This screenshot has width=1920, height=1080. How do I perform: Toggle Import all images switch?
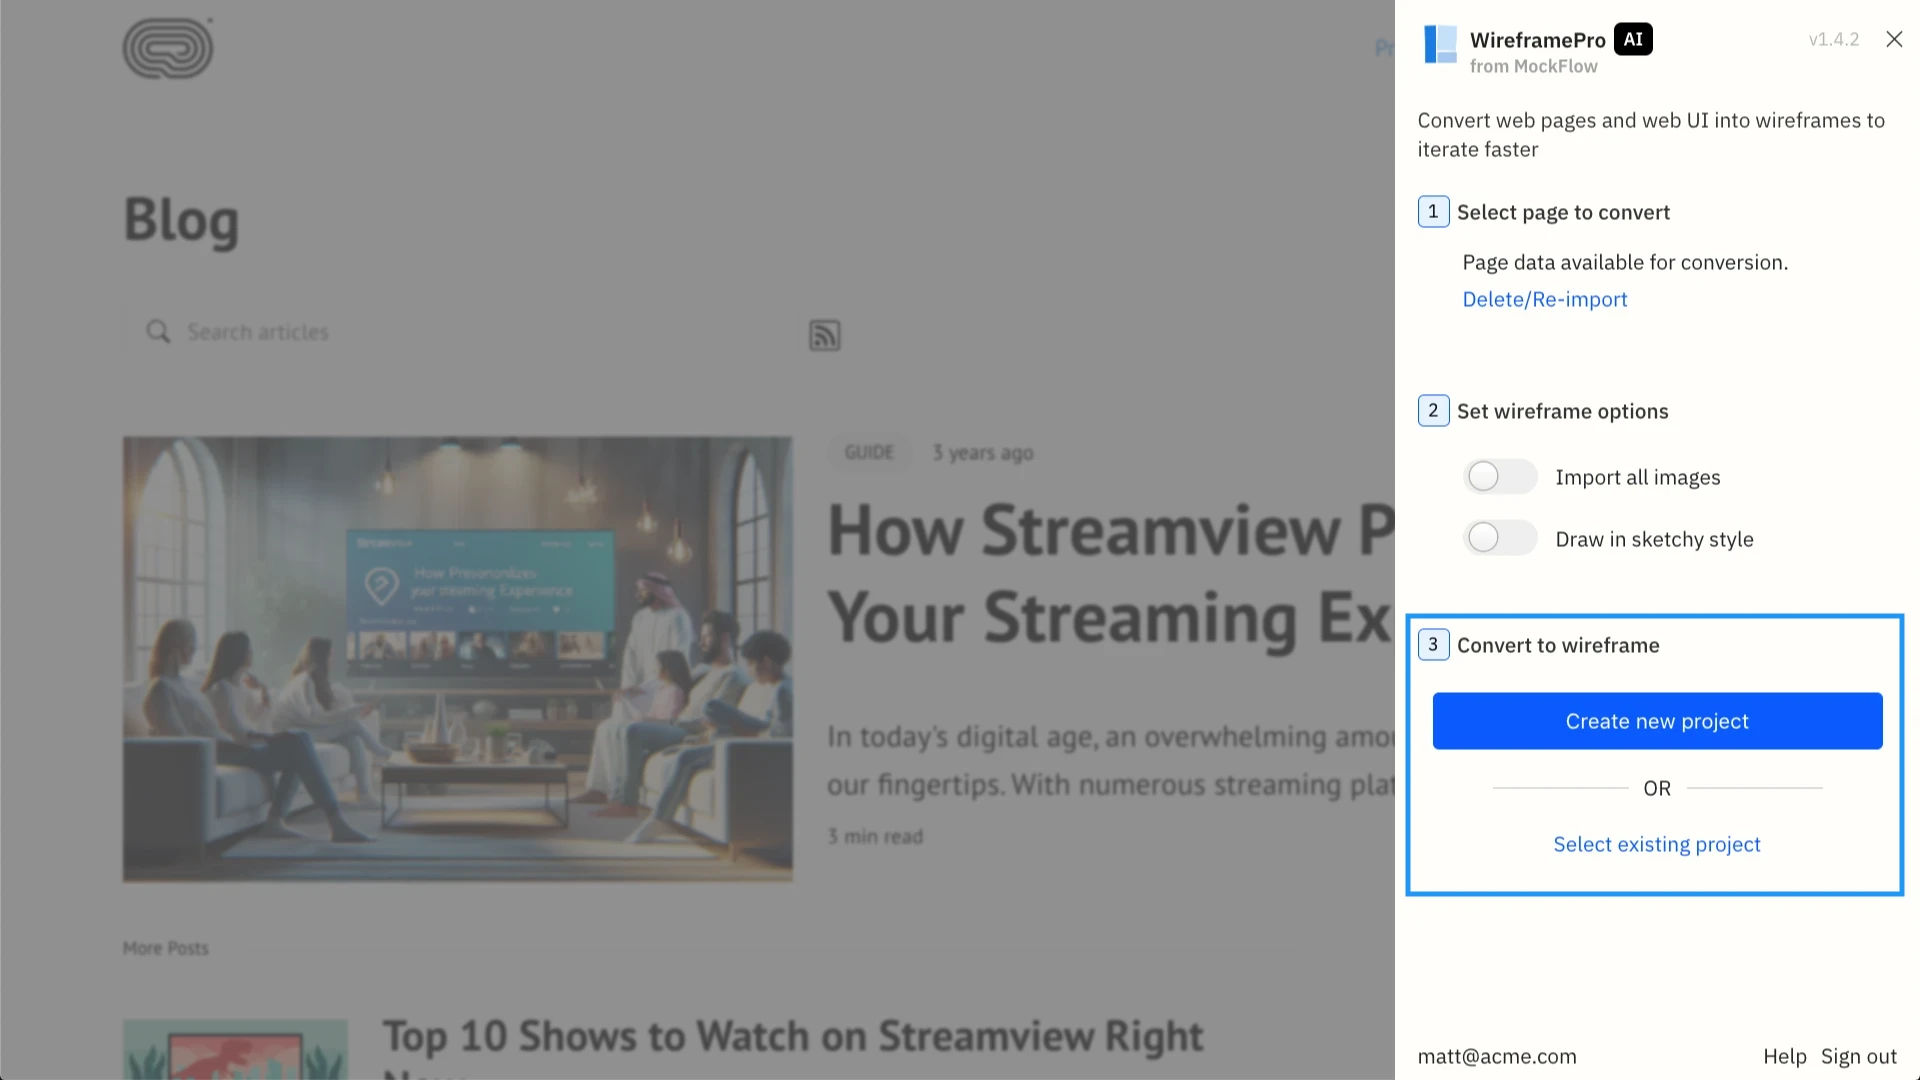tap(1500, 476)
